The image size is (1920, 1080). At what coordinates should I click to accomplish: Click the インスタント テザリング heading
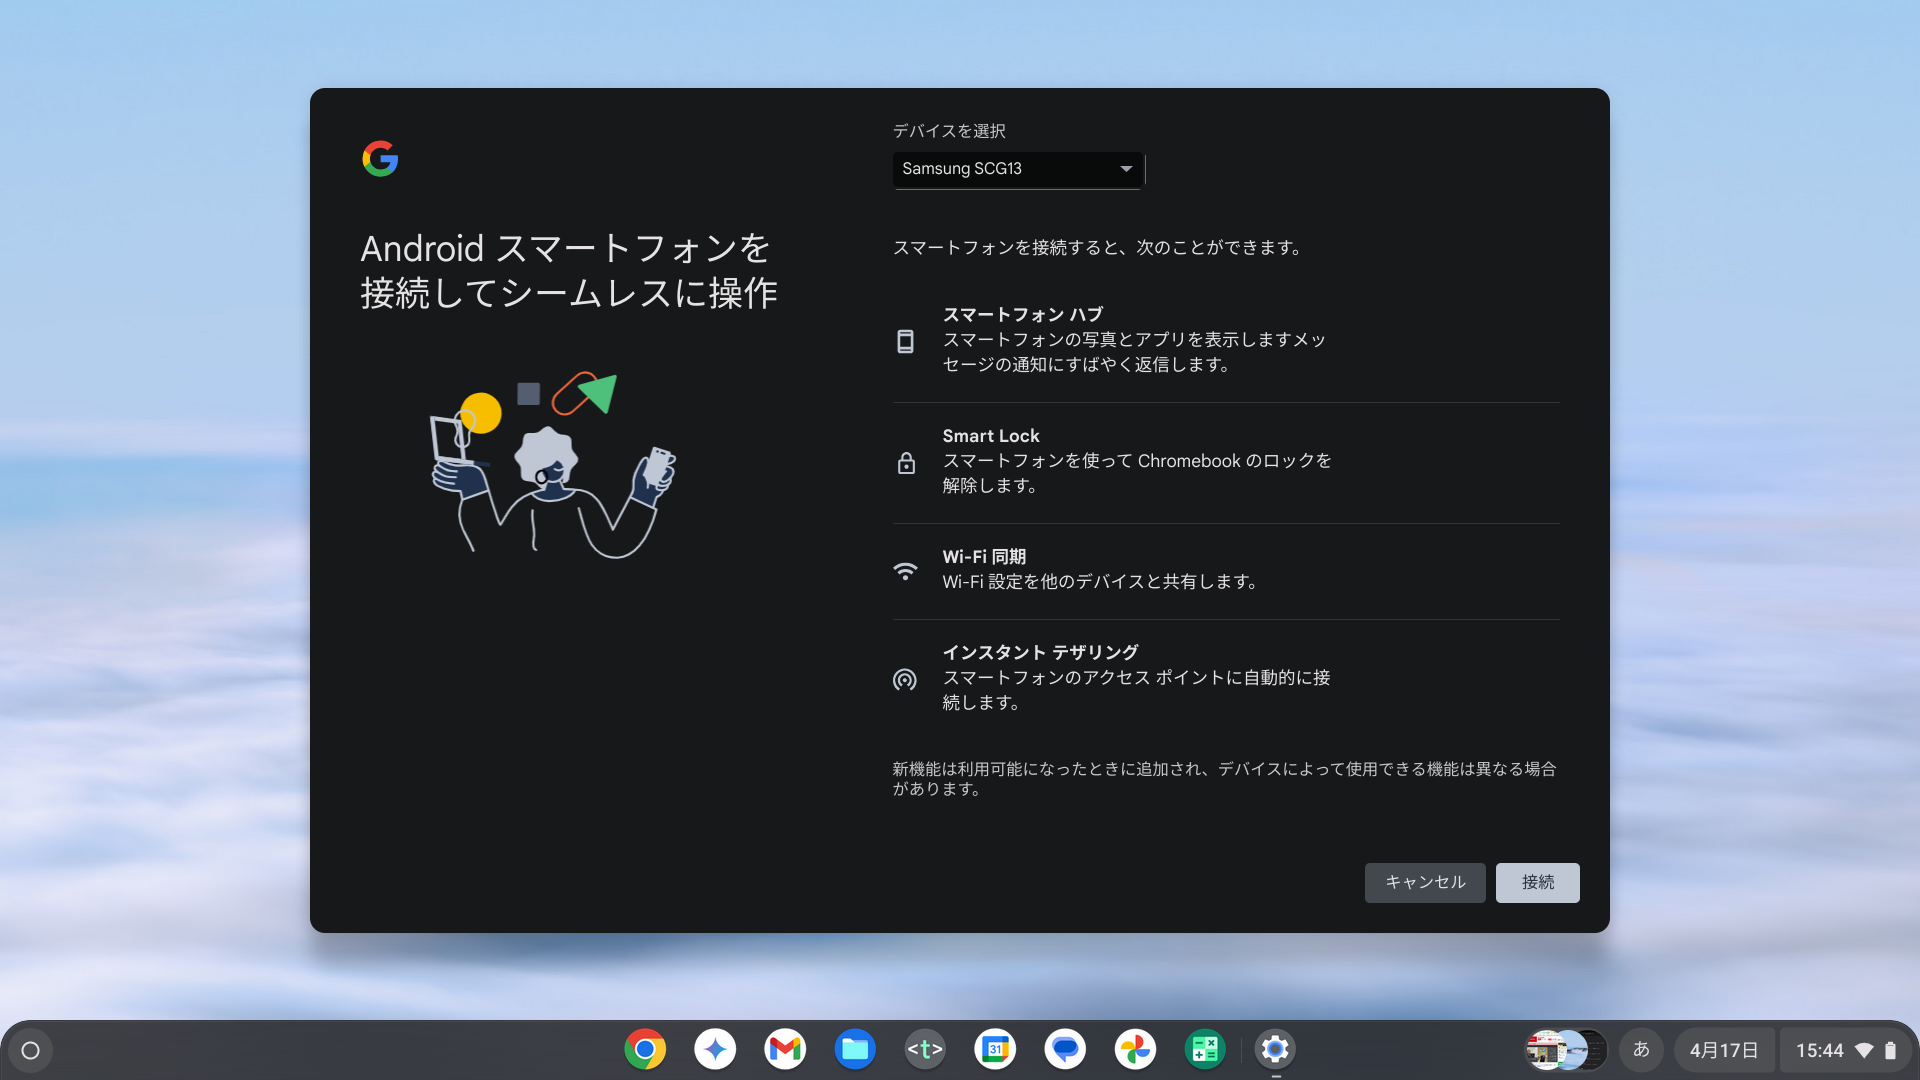tap(1040, 652)
